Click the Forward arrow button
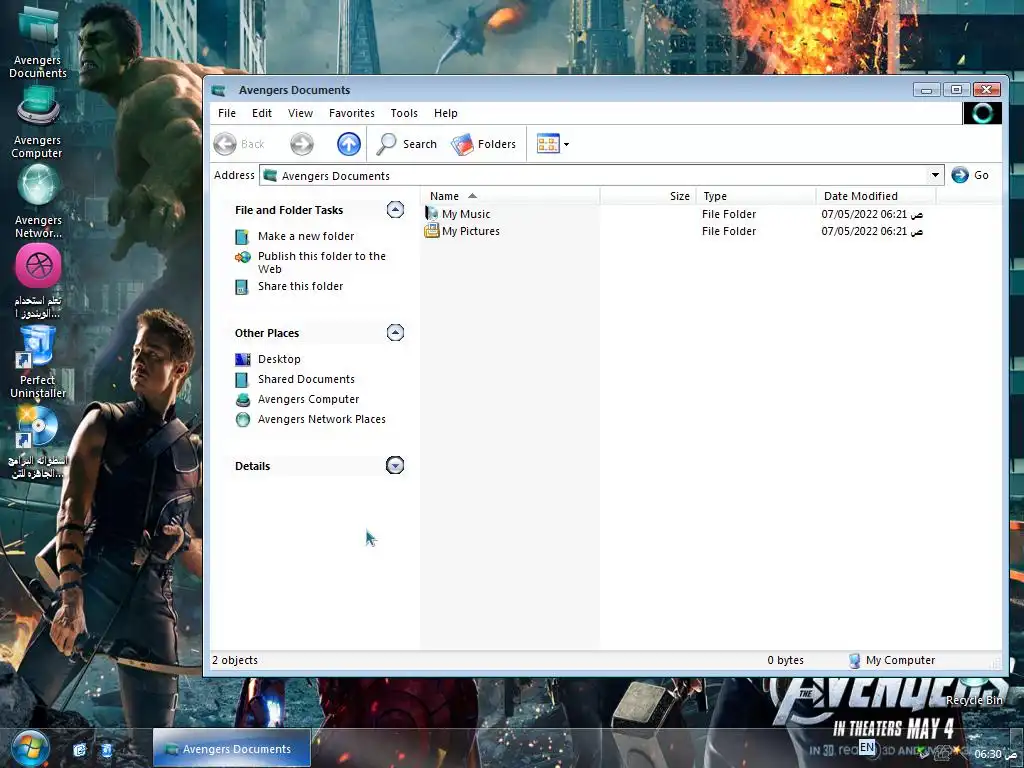This screenshot has width=1024, height=768. point(302,144)
